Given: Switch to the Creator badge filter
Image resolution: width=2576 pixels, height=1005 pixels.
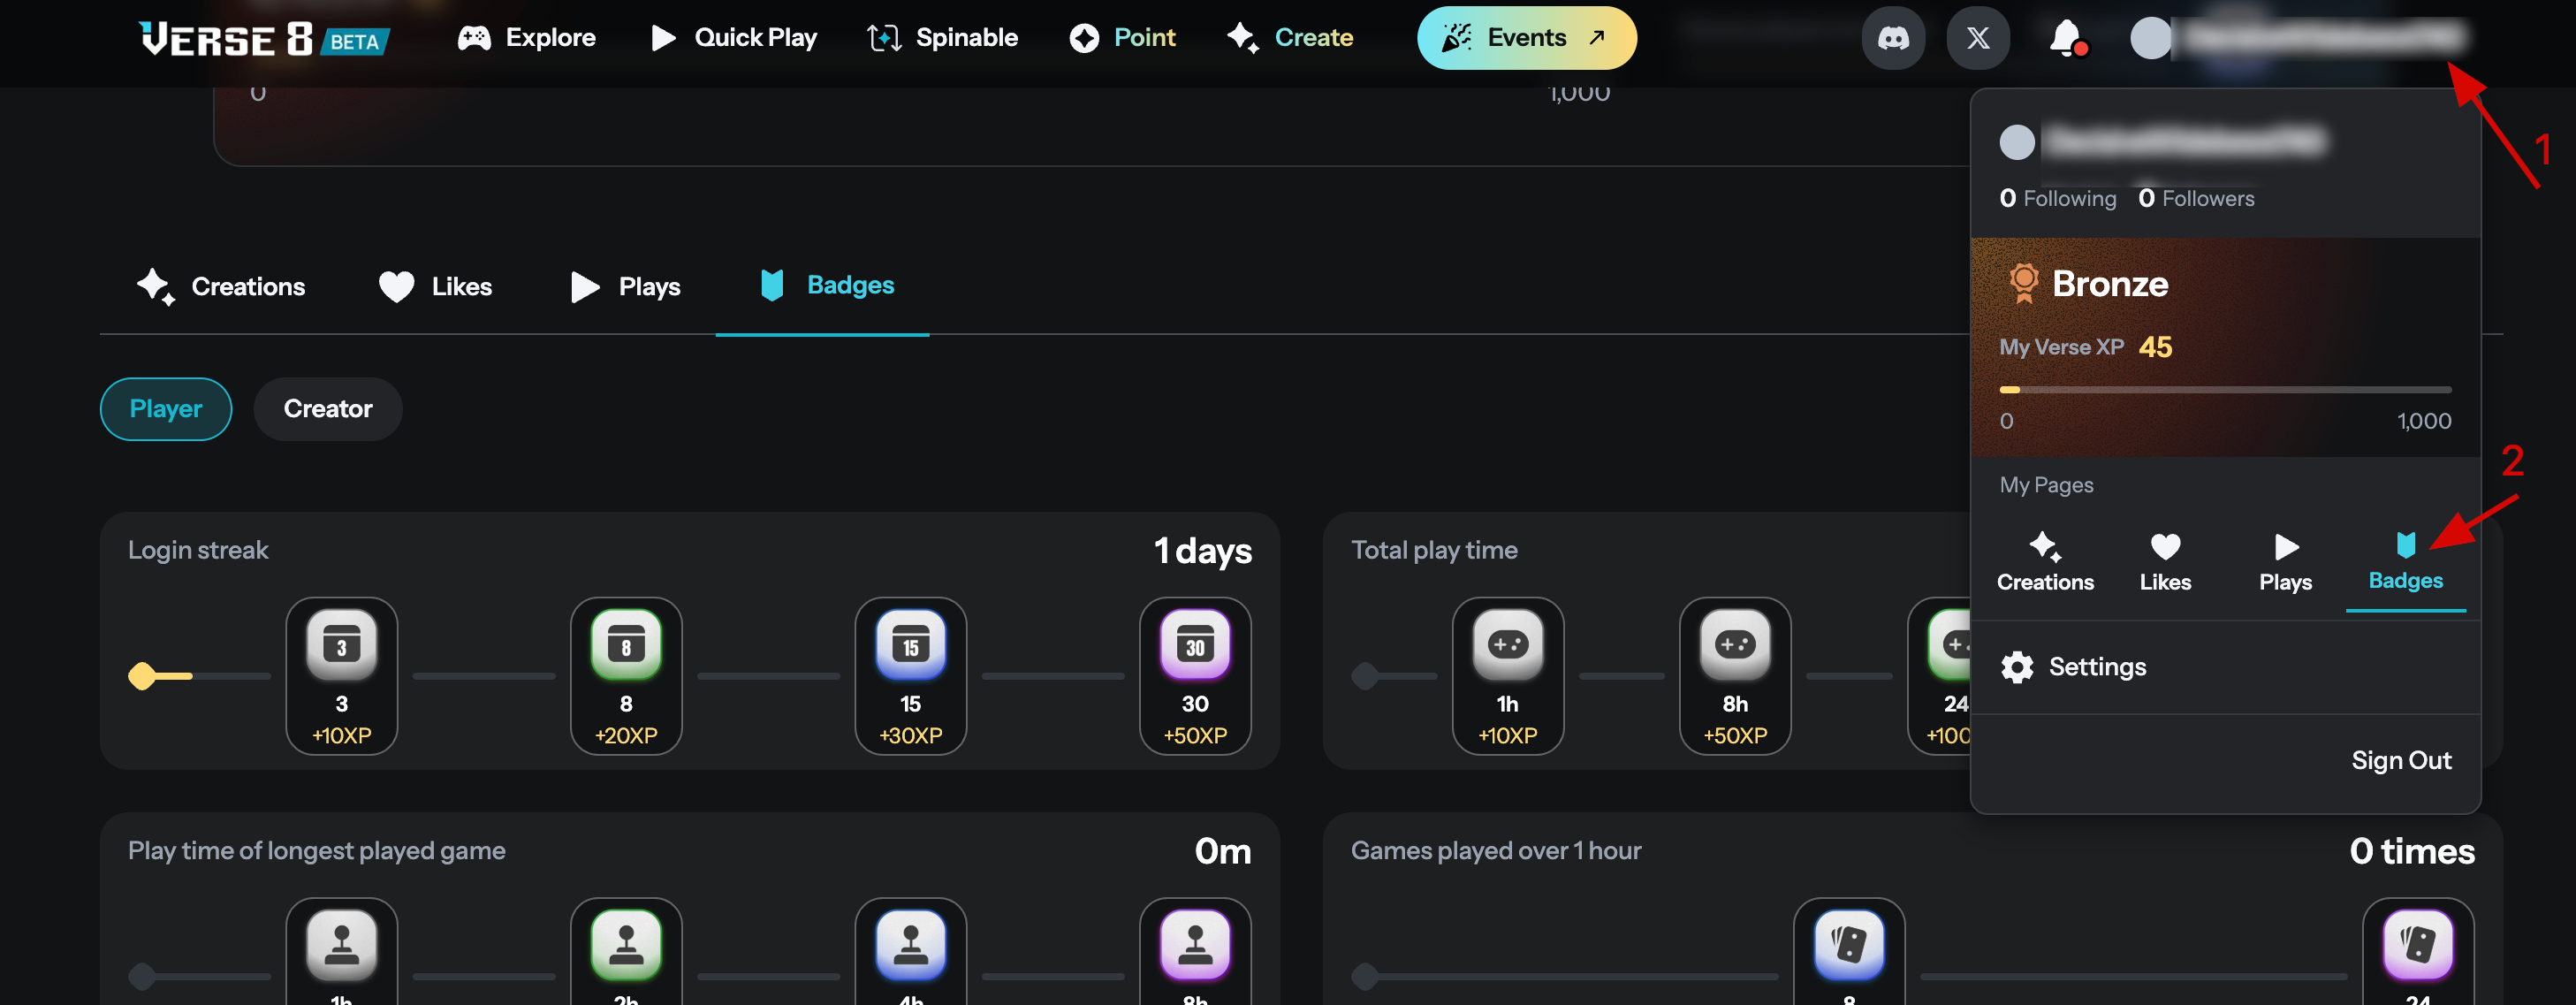Looking at the screenshot, I should coord(327,409).
